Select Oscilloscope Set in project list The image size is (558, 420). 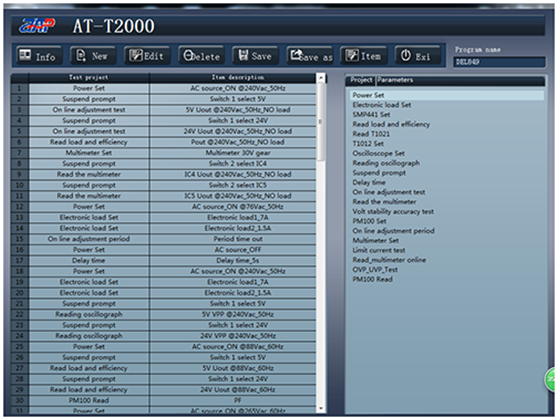click(x=378, y=153)
